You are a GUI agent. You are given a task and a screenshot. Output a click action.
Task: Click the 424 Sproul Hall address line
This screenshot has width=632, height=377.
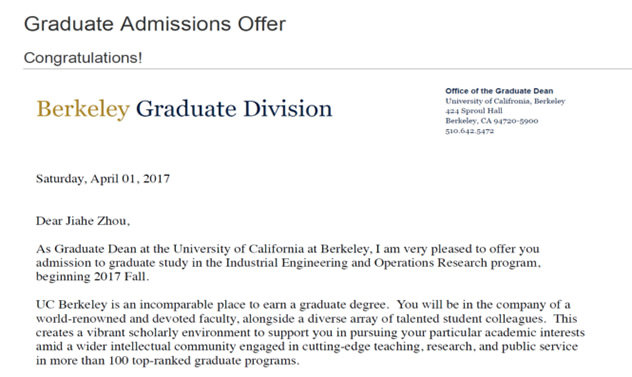474,110
